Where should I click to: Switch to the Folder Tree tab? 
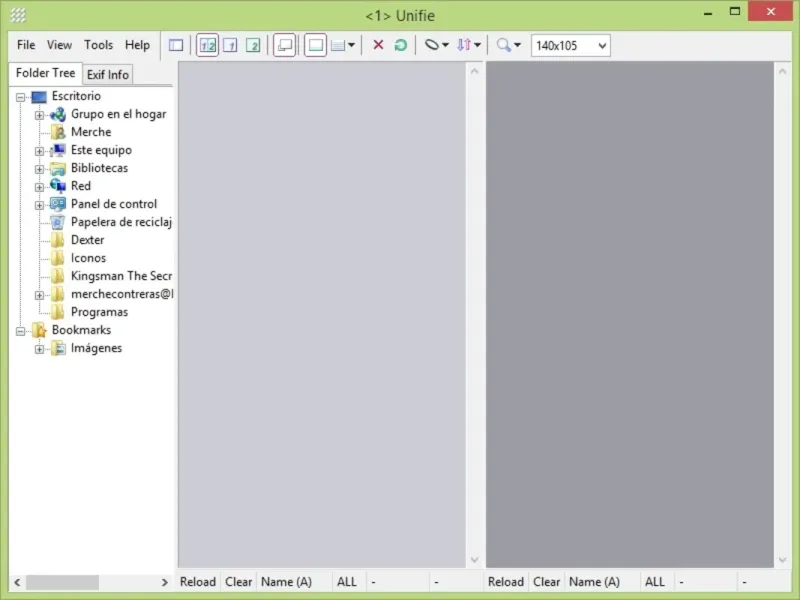click(45, 73)
